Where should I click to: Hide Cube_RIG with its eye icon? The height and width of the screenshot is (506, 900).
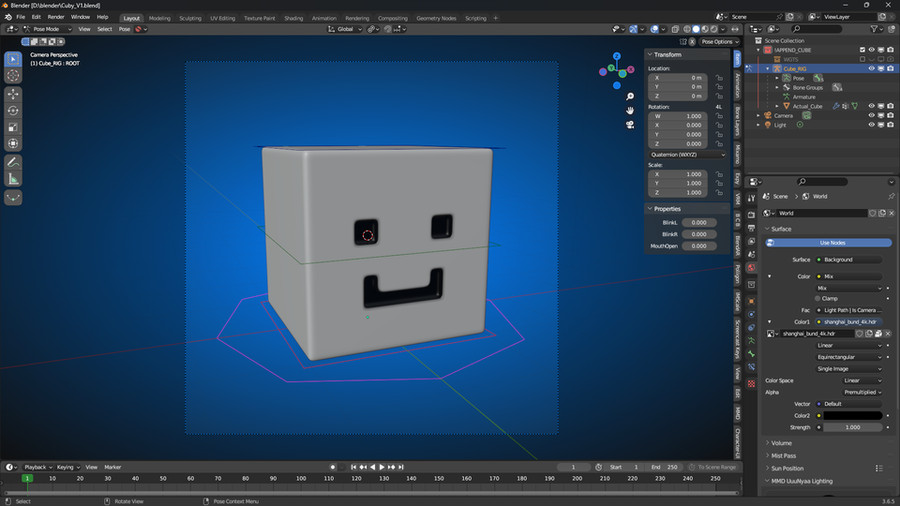click(871, 68)
